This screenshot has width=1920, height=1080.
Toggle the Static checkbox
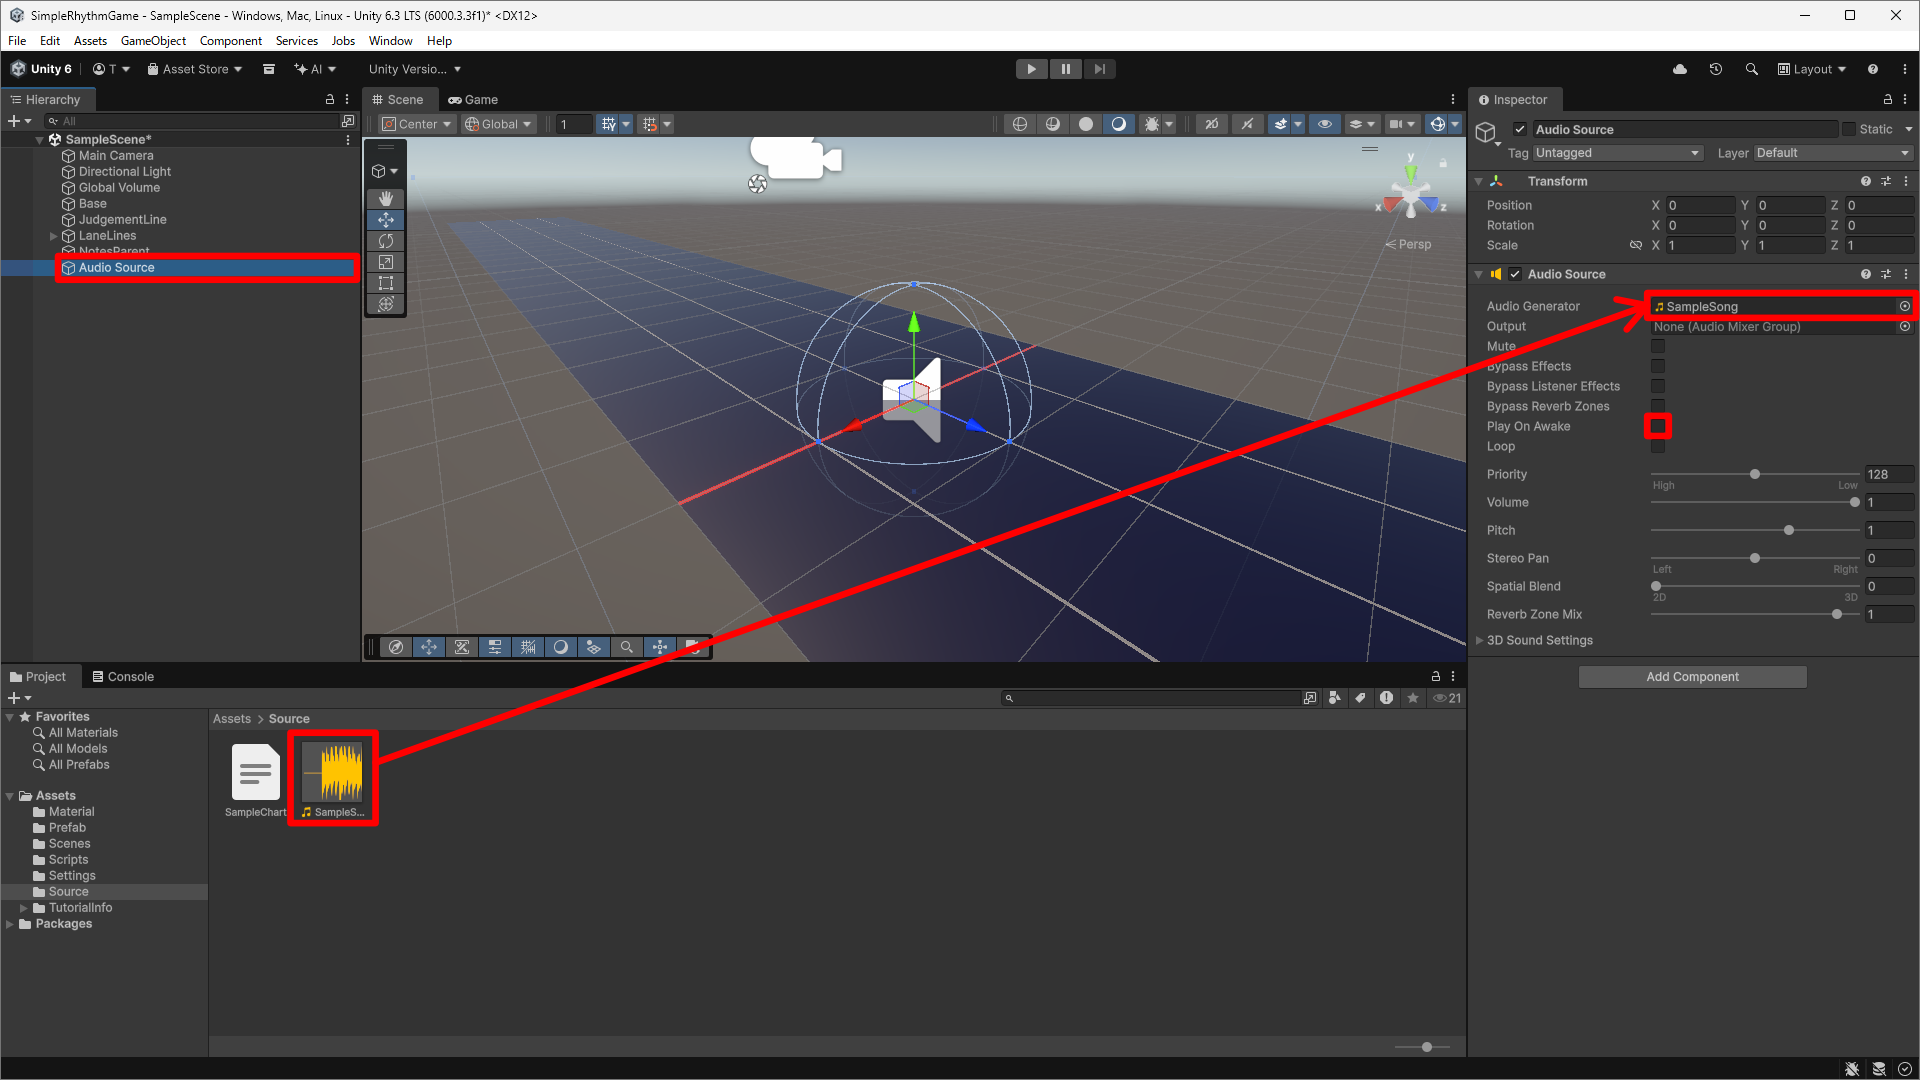tap(1849, 129)
